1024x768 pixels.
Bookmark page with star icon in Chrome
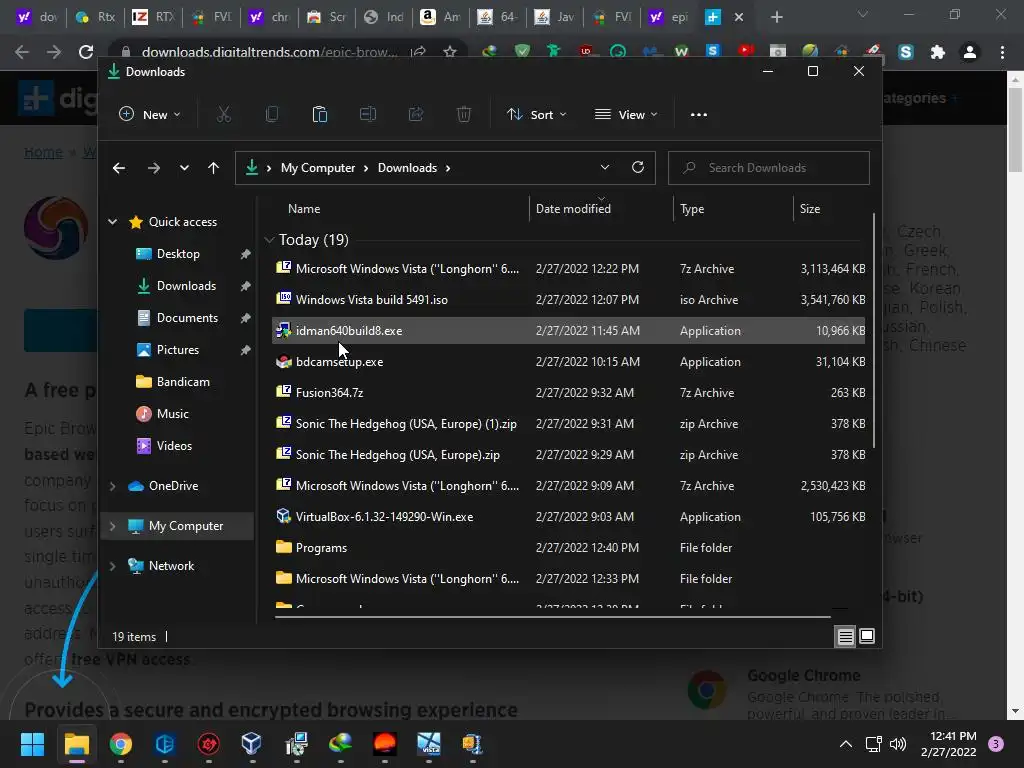point(449,52)
